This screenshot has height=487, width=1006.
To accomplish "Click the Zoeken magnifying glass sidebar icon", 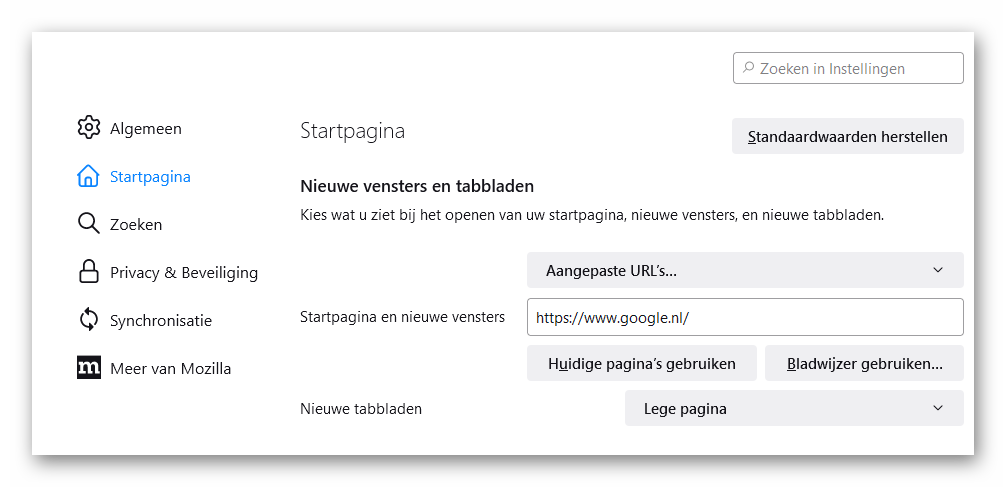I will click(89, 224).
